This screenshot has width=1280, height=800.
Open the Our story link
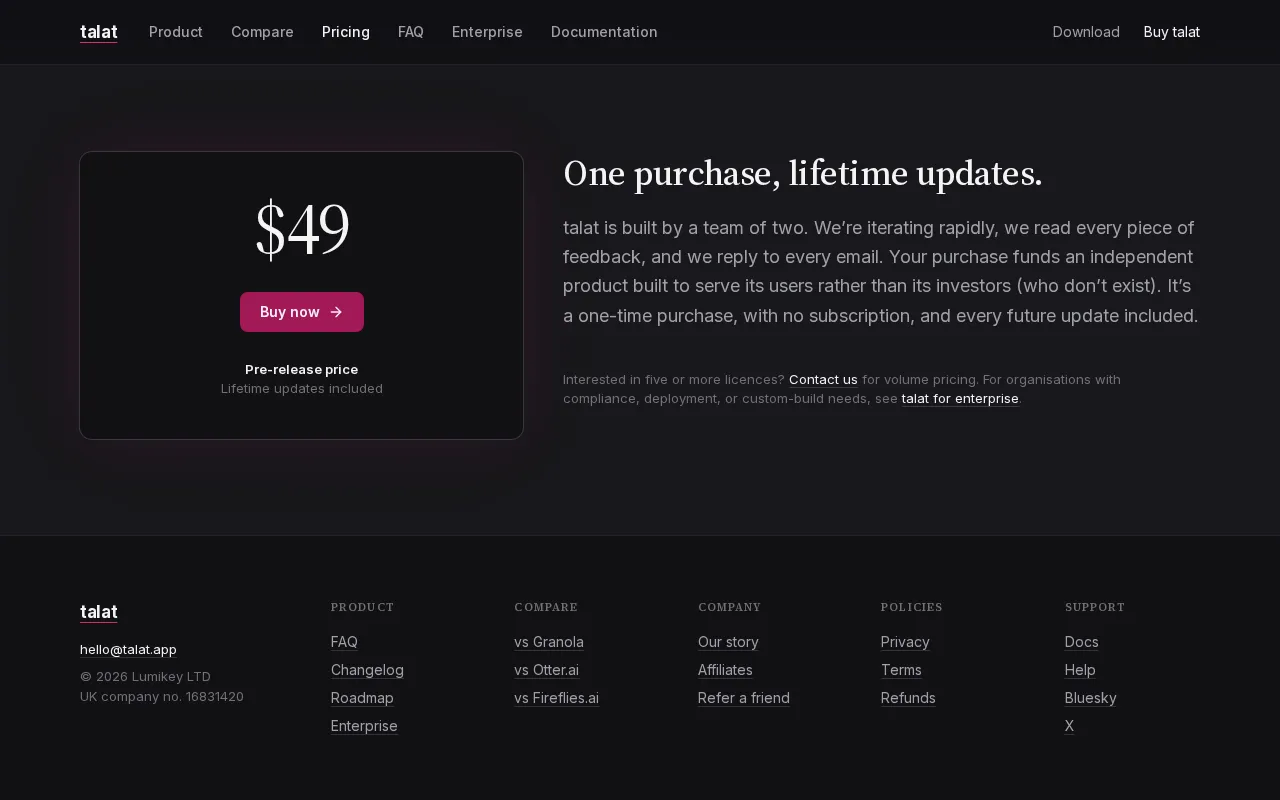click(x=728, y=642)
